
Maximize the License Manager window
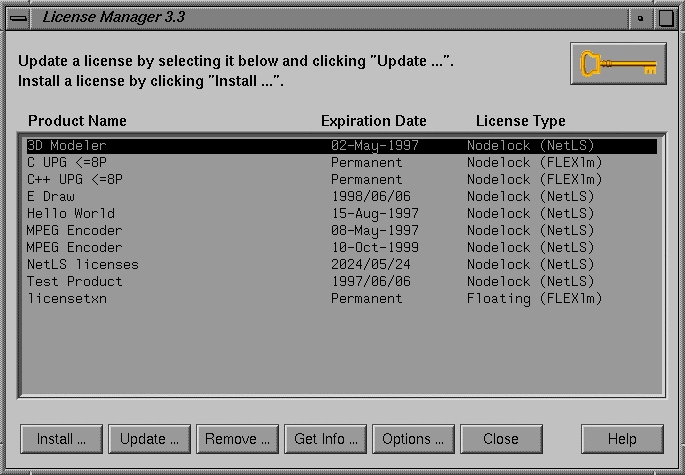coord(666,18)
